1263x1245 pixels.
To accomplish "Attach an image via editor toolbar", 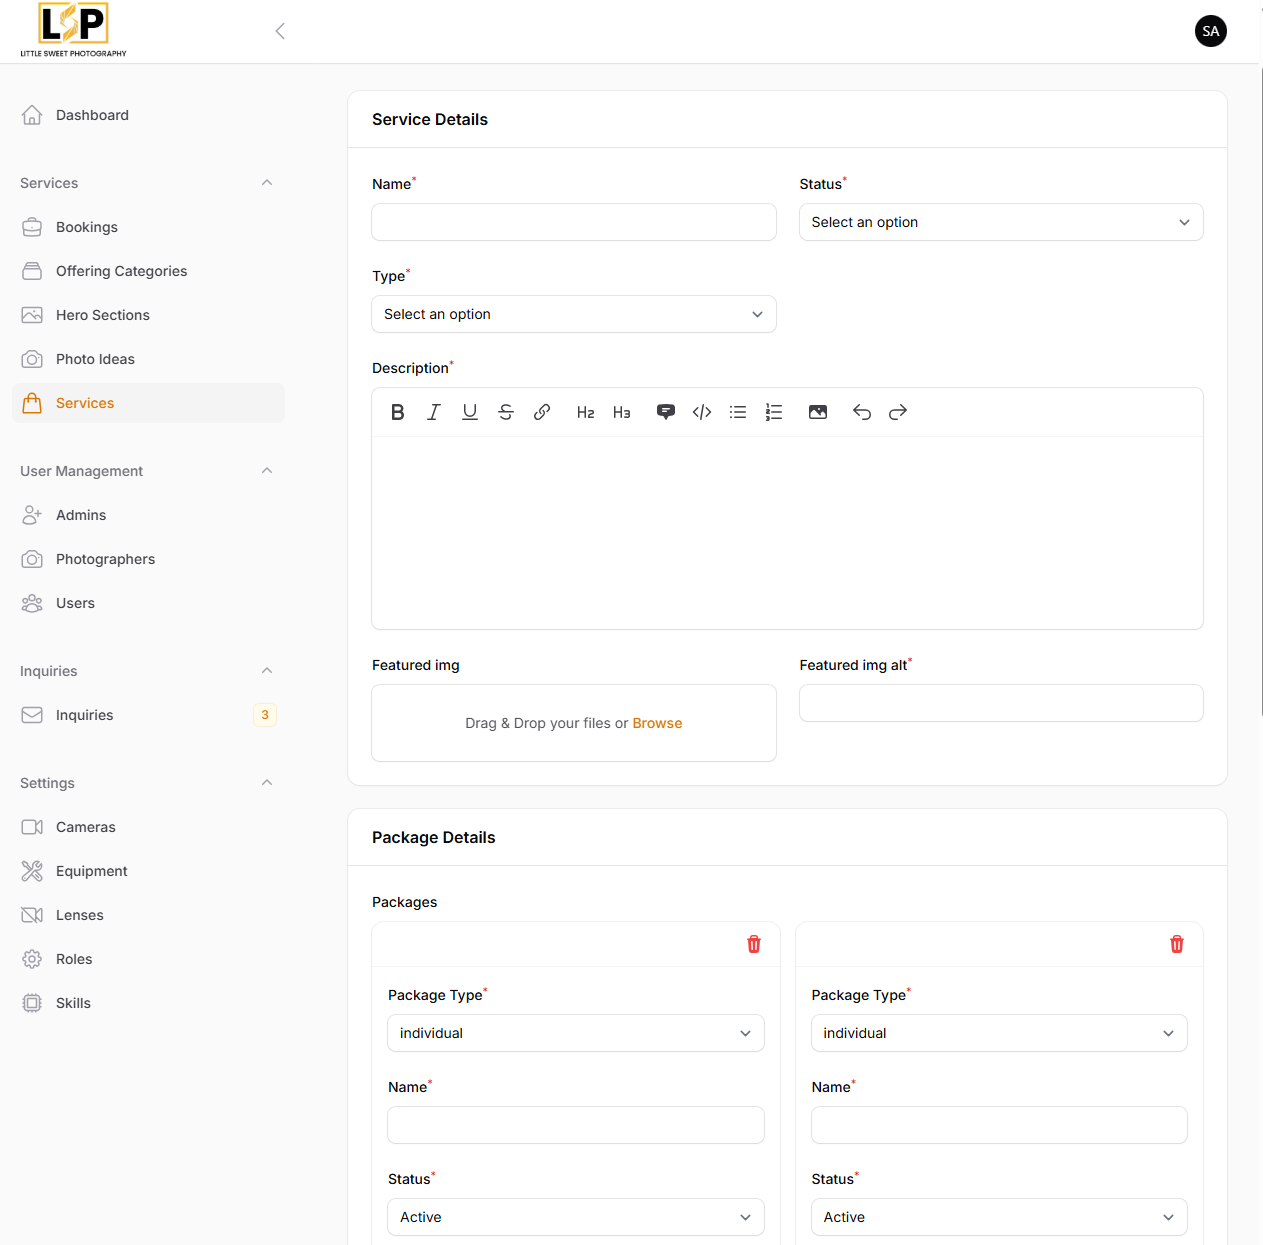I will pyautogui.click(x=818, y=412).
